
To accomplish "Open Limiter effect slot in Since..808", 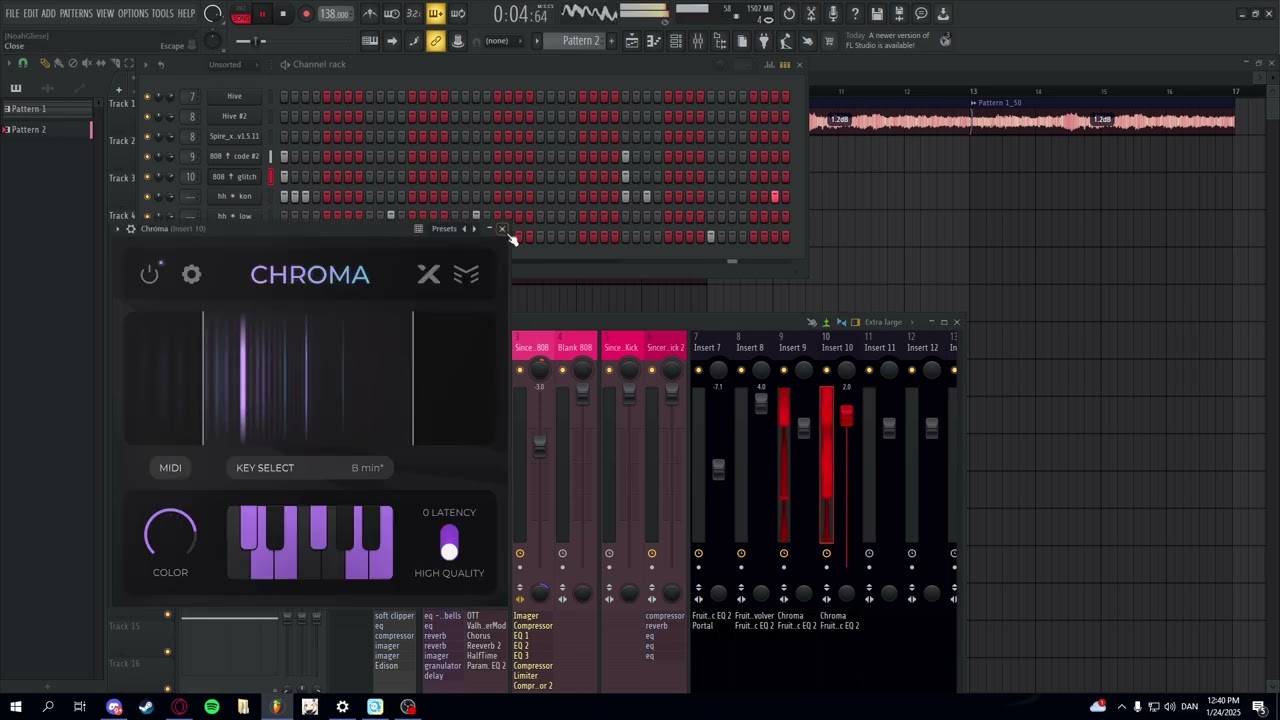I will tap(527, 676).
